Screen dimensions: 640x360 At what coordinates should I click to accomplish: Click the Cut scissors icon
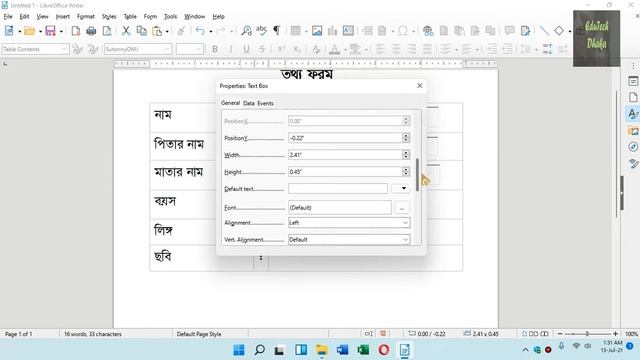[x=126, y=31]
